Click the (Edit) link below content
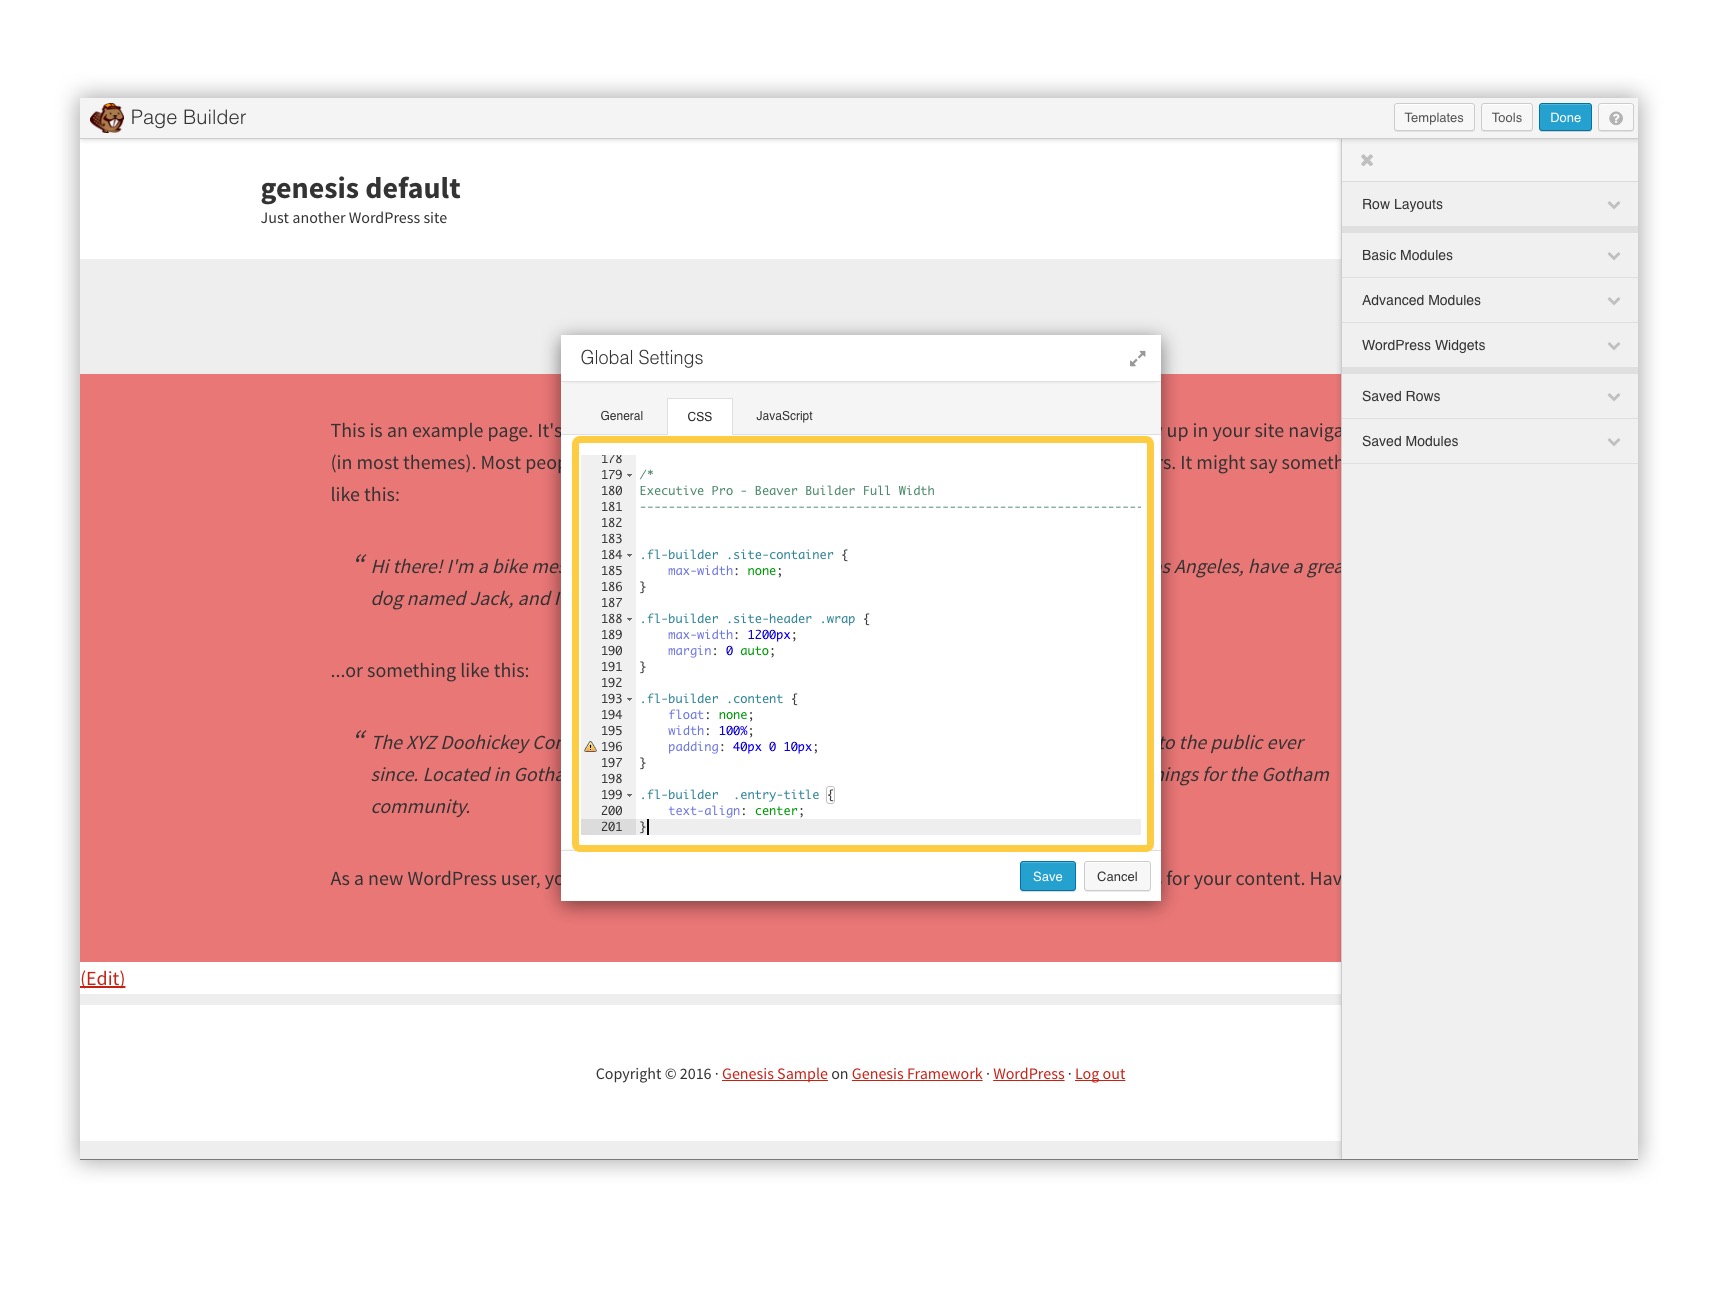 click(102, 978)
